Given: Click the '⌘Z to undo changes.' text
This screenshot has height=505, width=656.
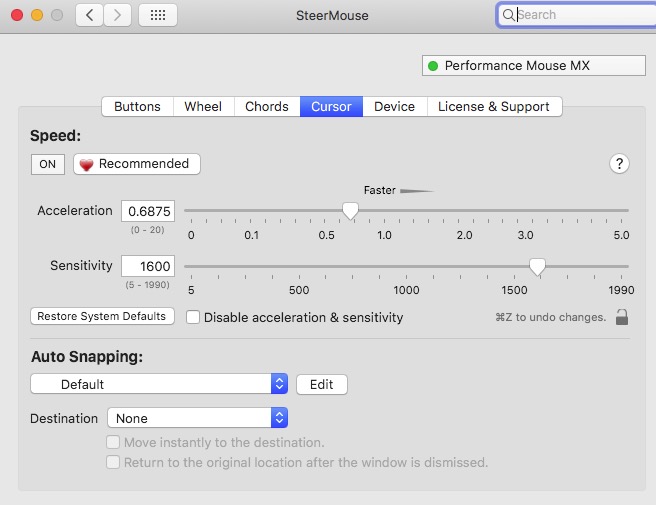Looking at the screenshot, I should point(551,317).
